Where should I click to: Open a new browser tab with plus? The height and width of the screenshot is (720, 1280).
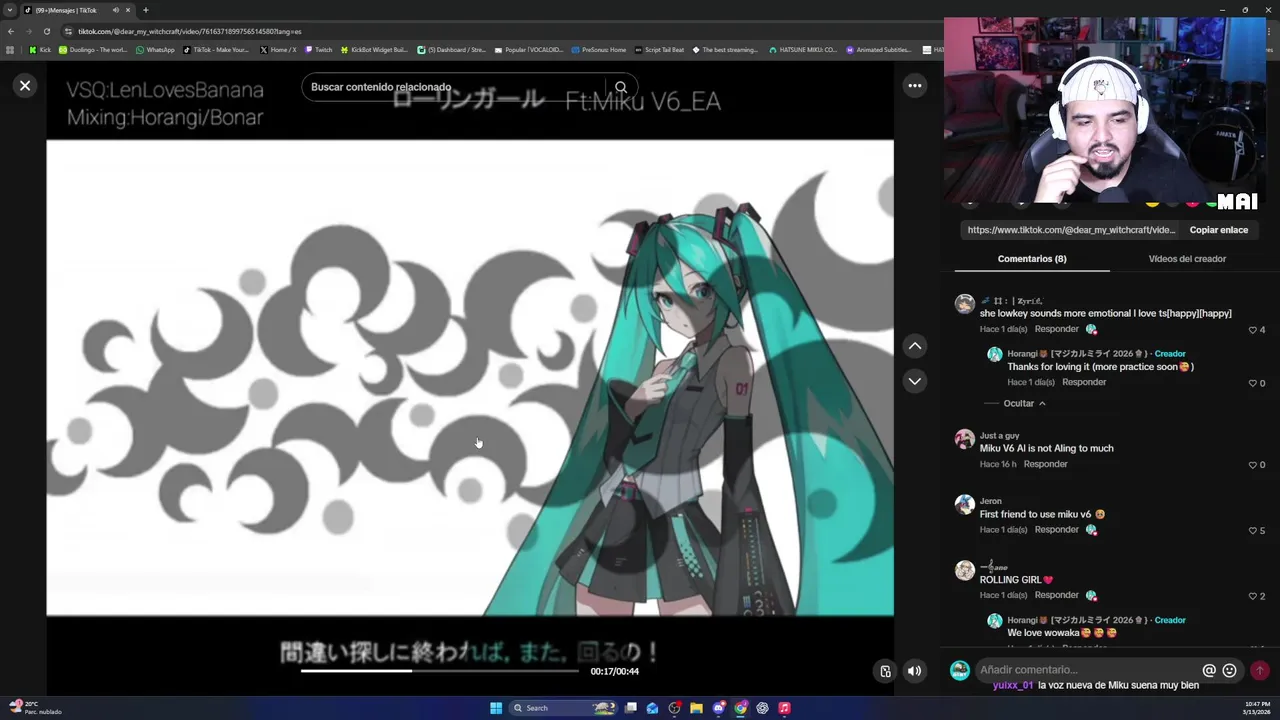point(145,10)
